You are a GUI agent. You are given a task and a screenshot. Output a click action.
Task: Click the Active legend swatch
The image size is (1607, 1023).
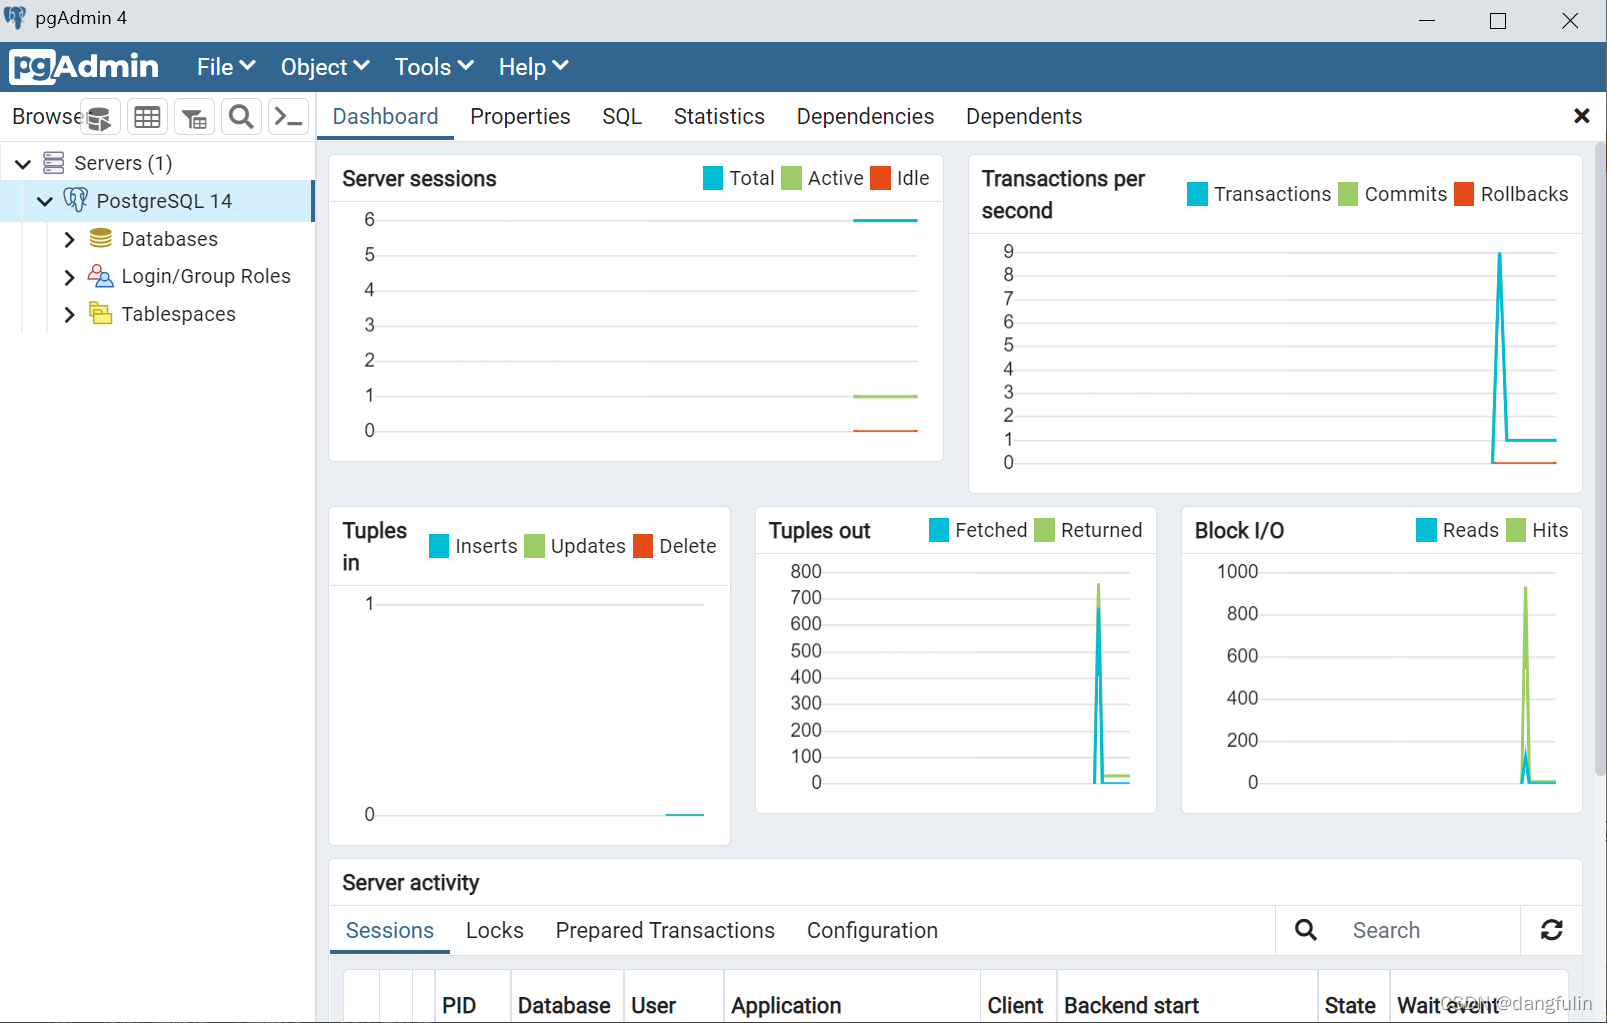point(791,178)
